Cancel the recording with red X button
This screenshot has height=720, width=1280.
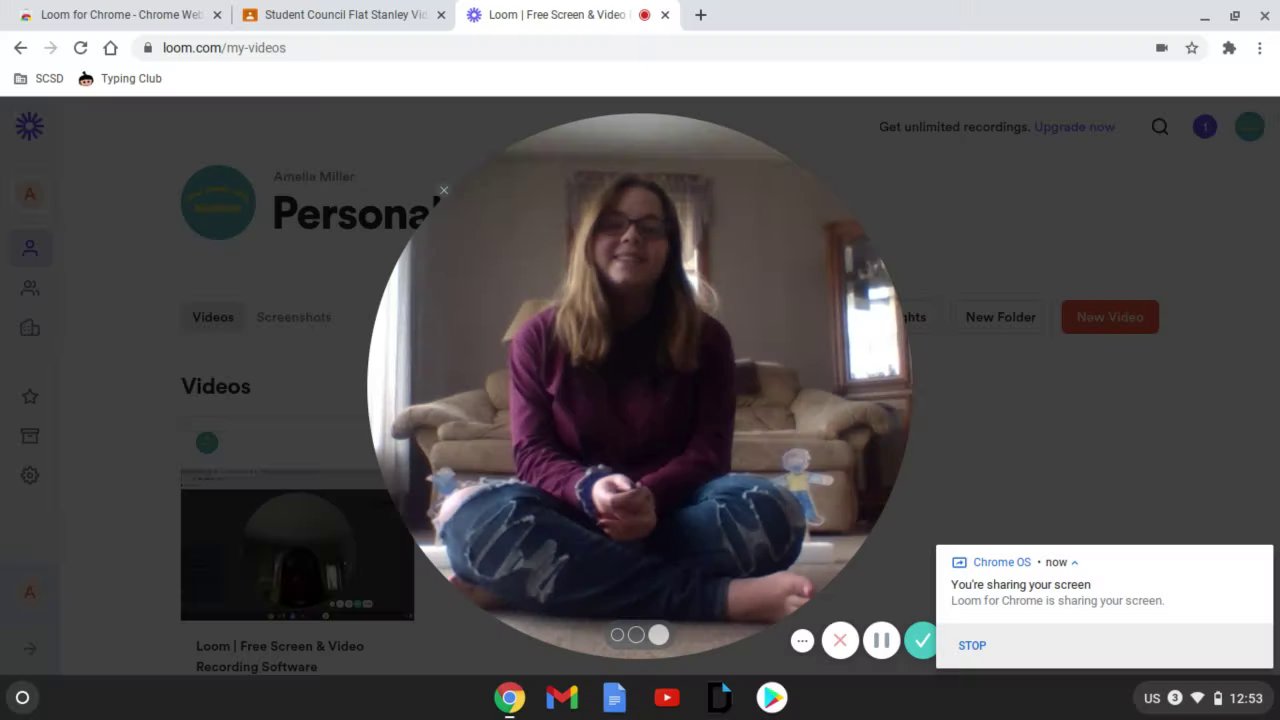pos(840,641)
